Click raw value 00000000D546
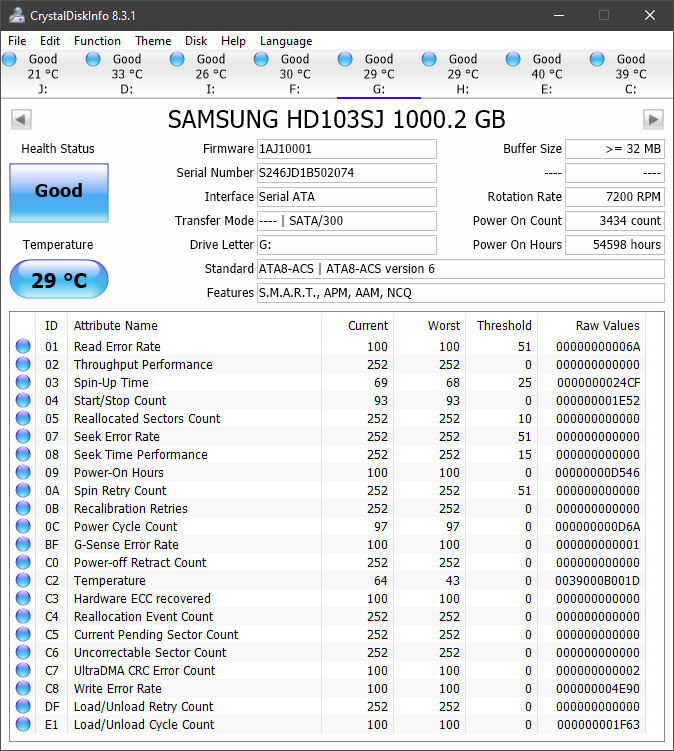674x751 pixels. coord(597,473)
